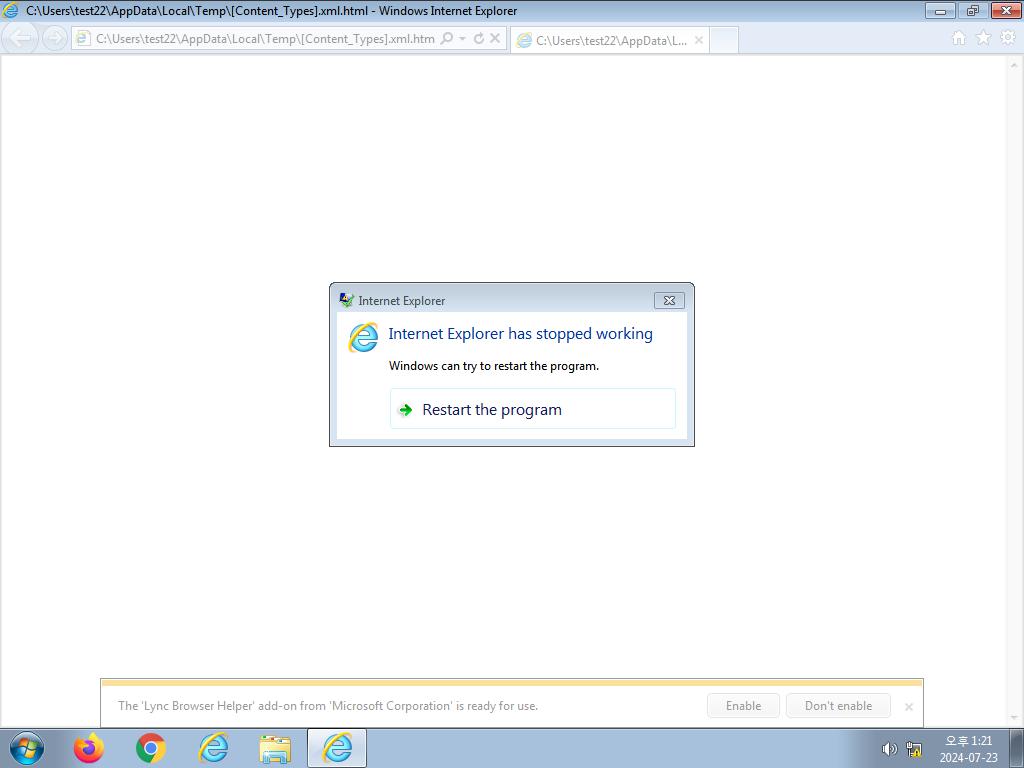Open the address bar search magnifier

point(447,39)
